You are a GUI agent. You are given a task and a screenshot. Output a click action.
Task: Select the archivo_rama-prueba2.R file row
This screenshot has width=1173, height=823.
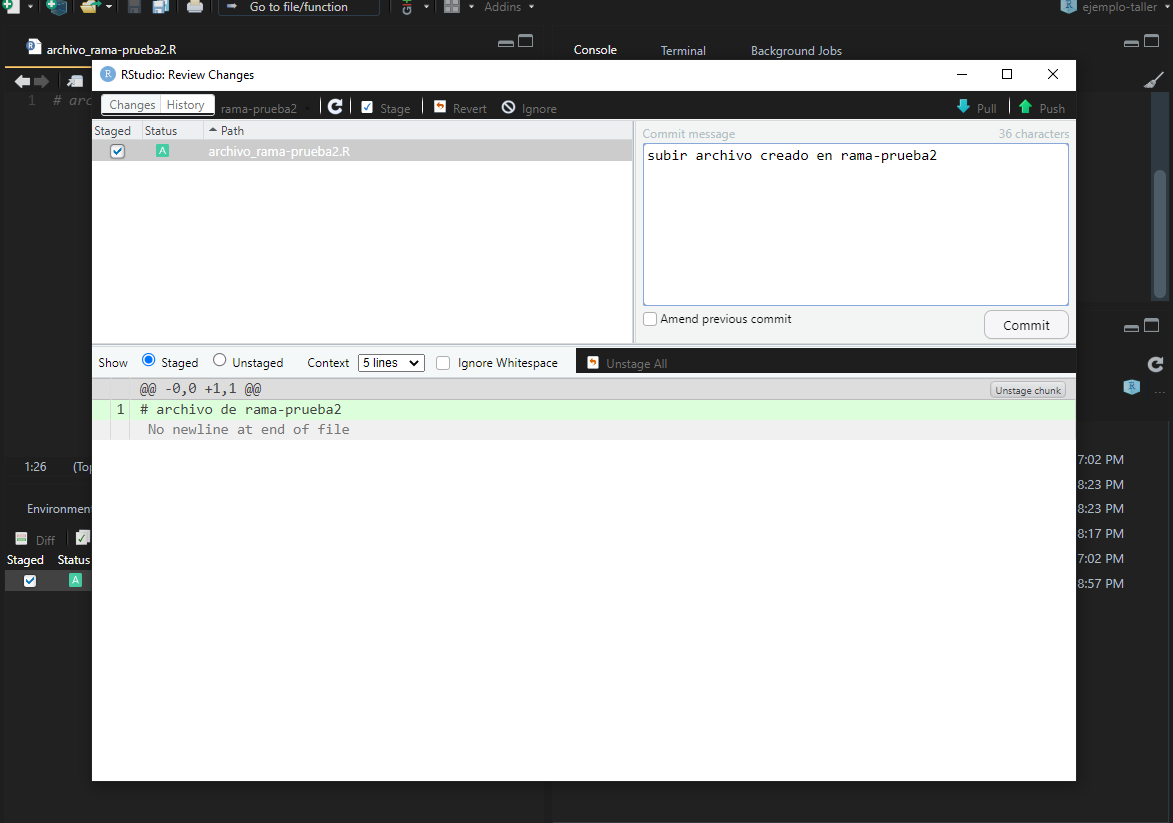coord(362,151)
